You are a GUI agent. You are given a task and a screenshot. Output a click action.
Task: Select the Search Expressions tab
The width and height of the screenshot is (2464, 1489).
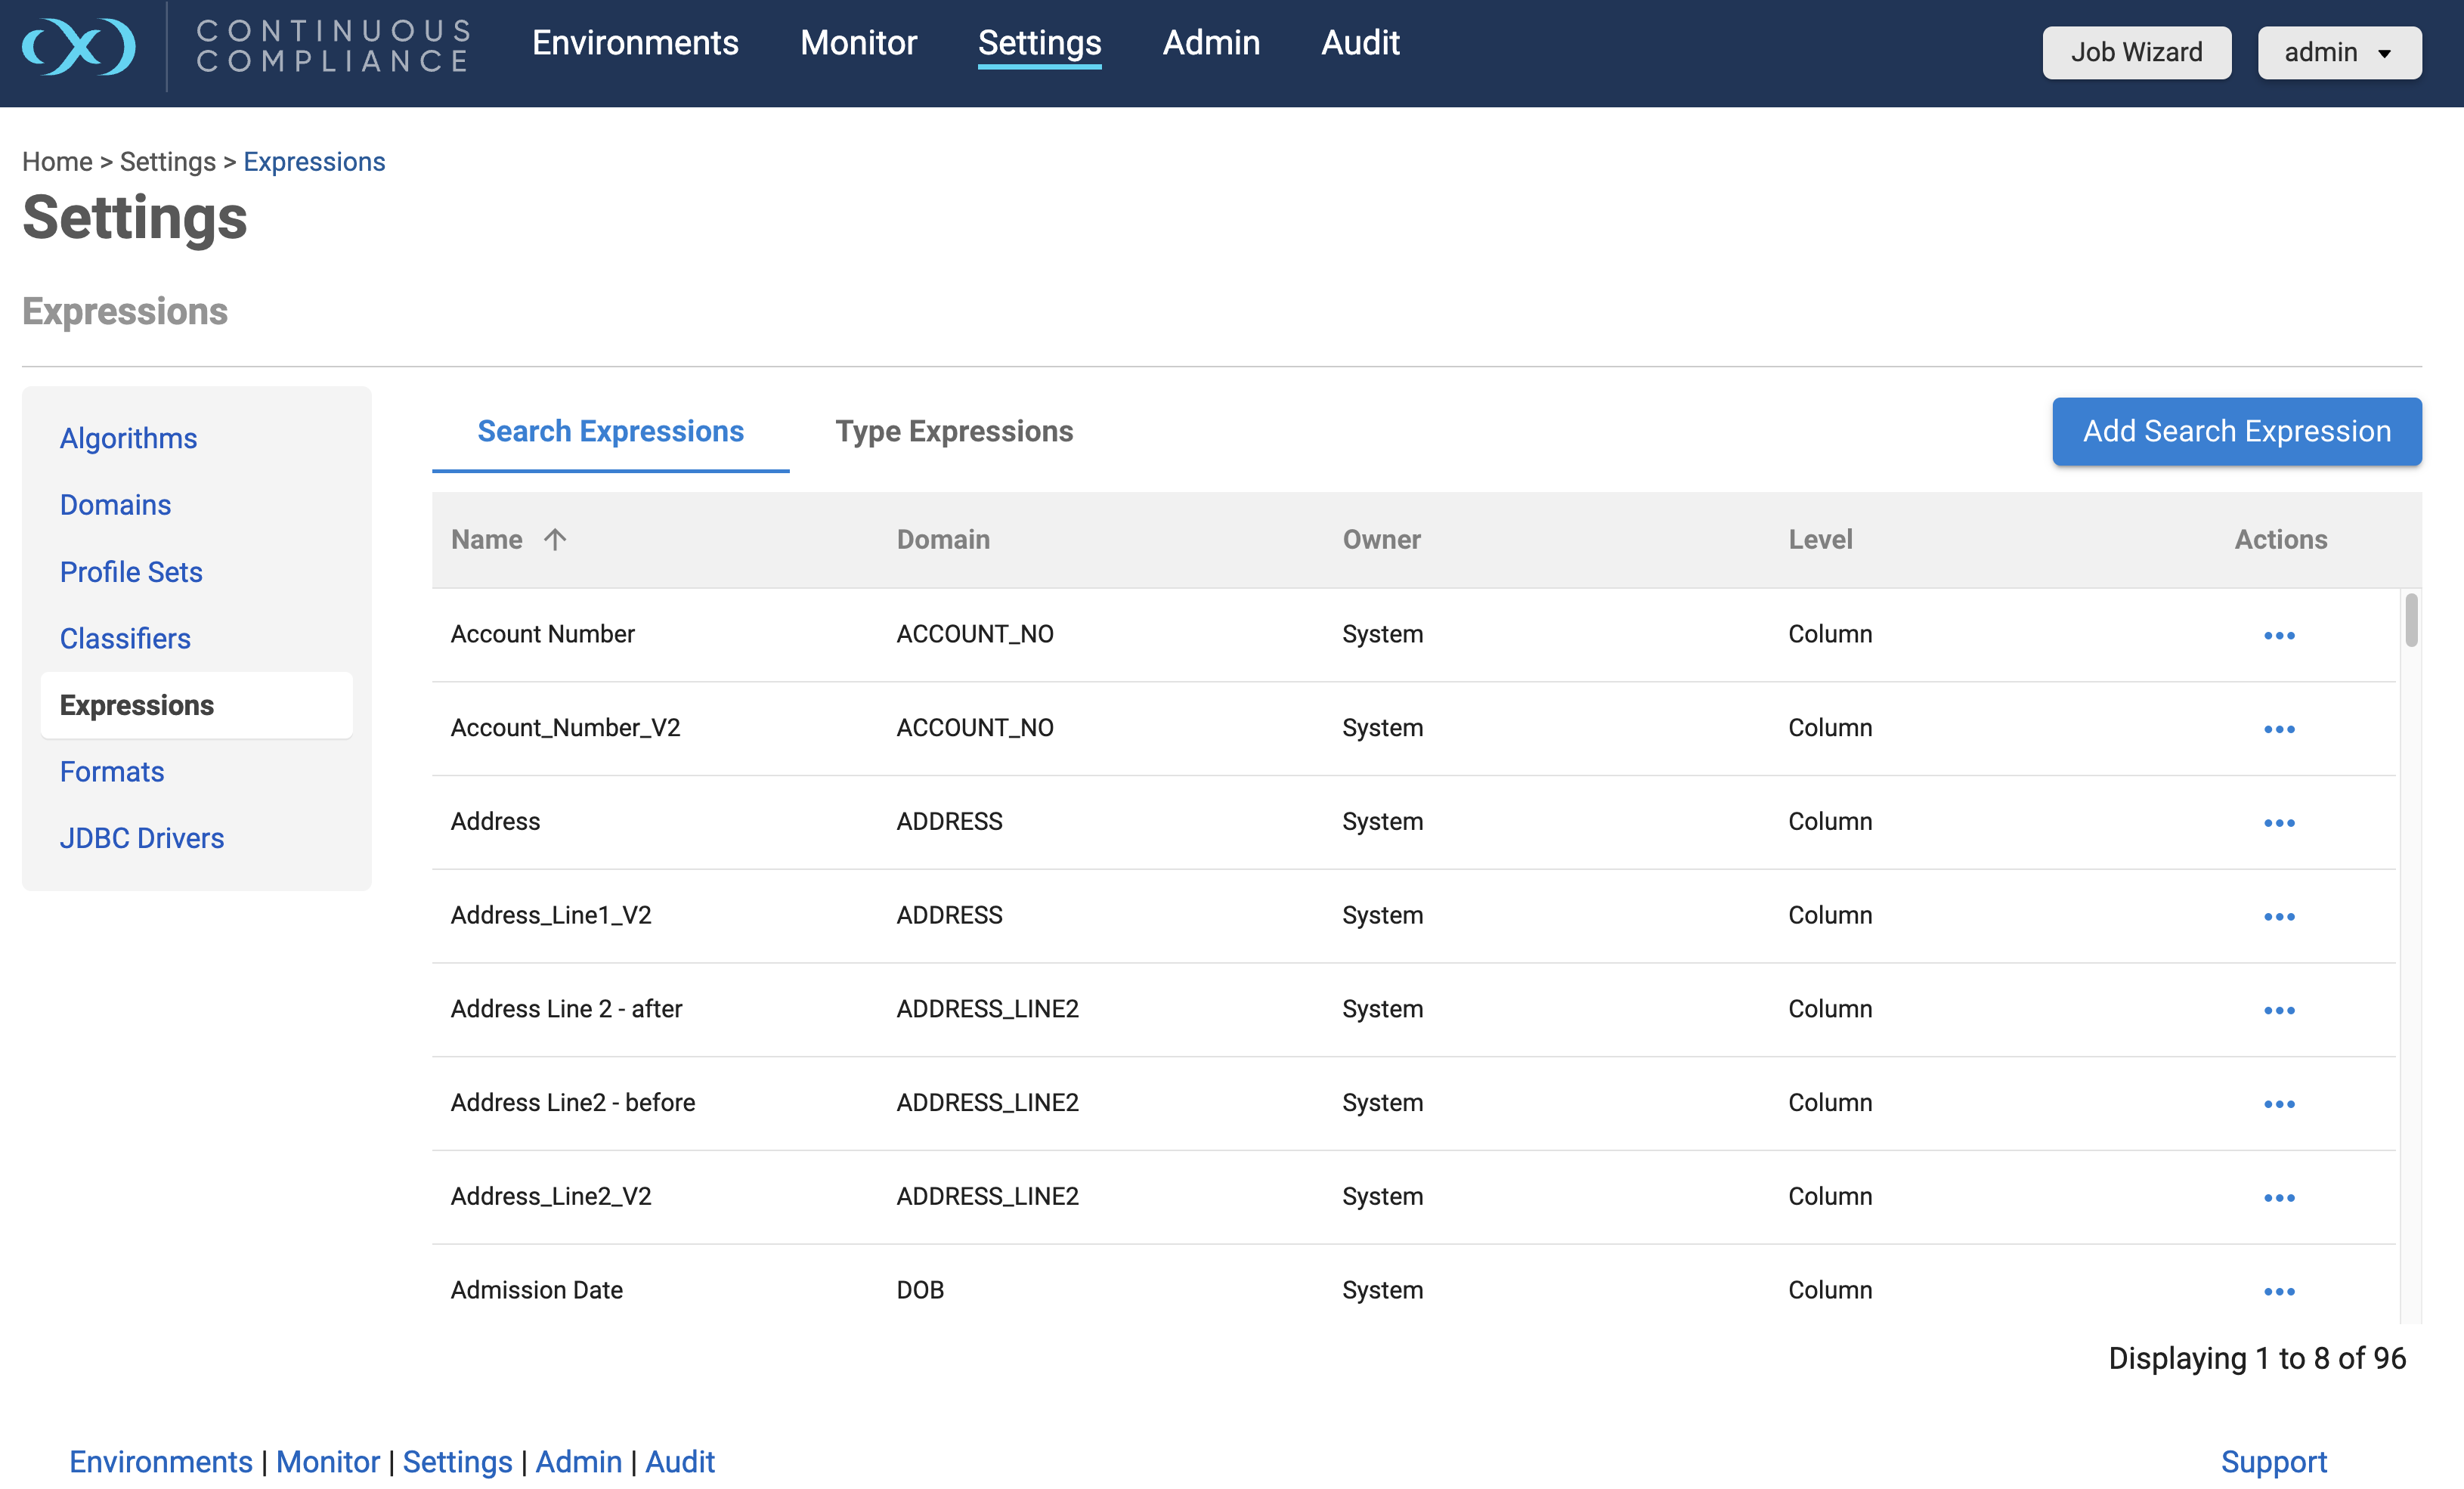point(610,431)
